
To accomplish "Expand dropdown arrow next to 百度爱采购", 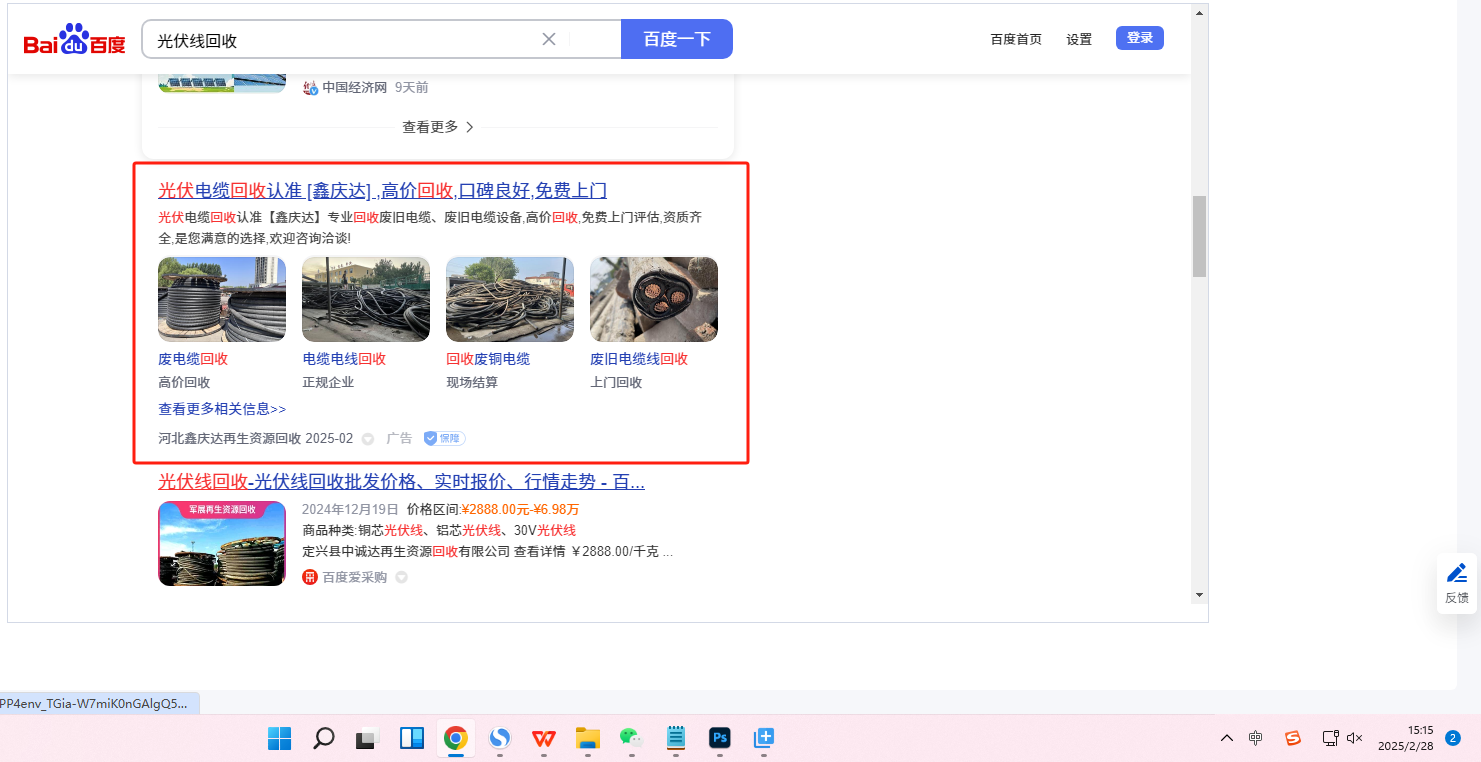I will click(x=401, y=577).
